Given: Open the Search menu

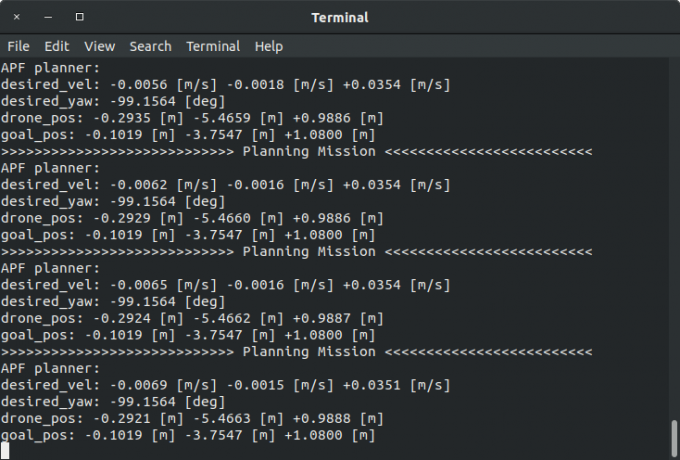Looking at the screenshot, I should [x=150, y=46].
